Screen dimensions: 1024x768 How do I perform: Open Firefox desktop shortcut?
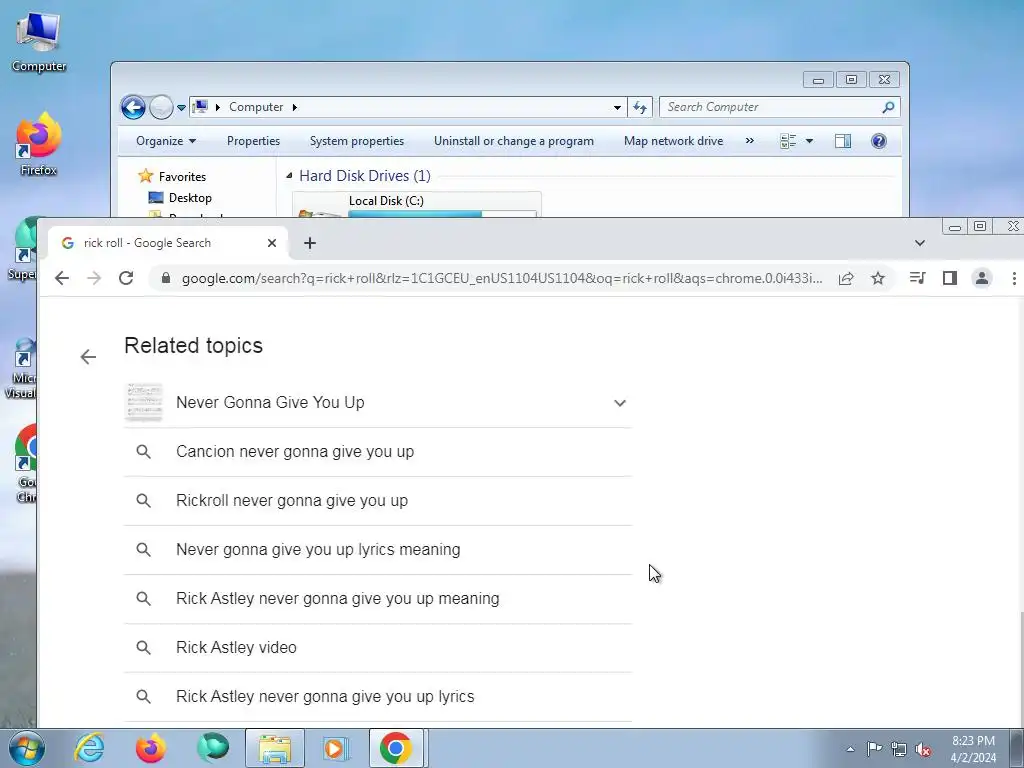pos(39,145)
